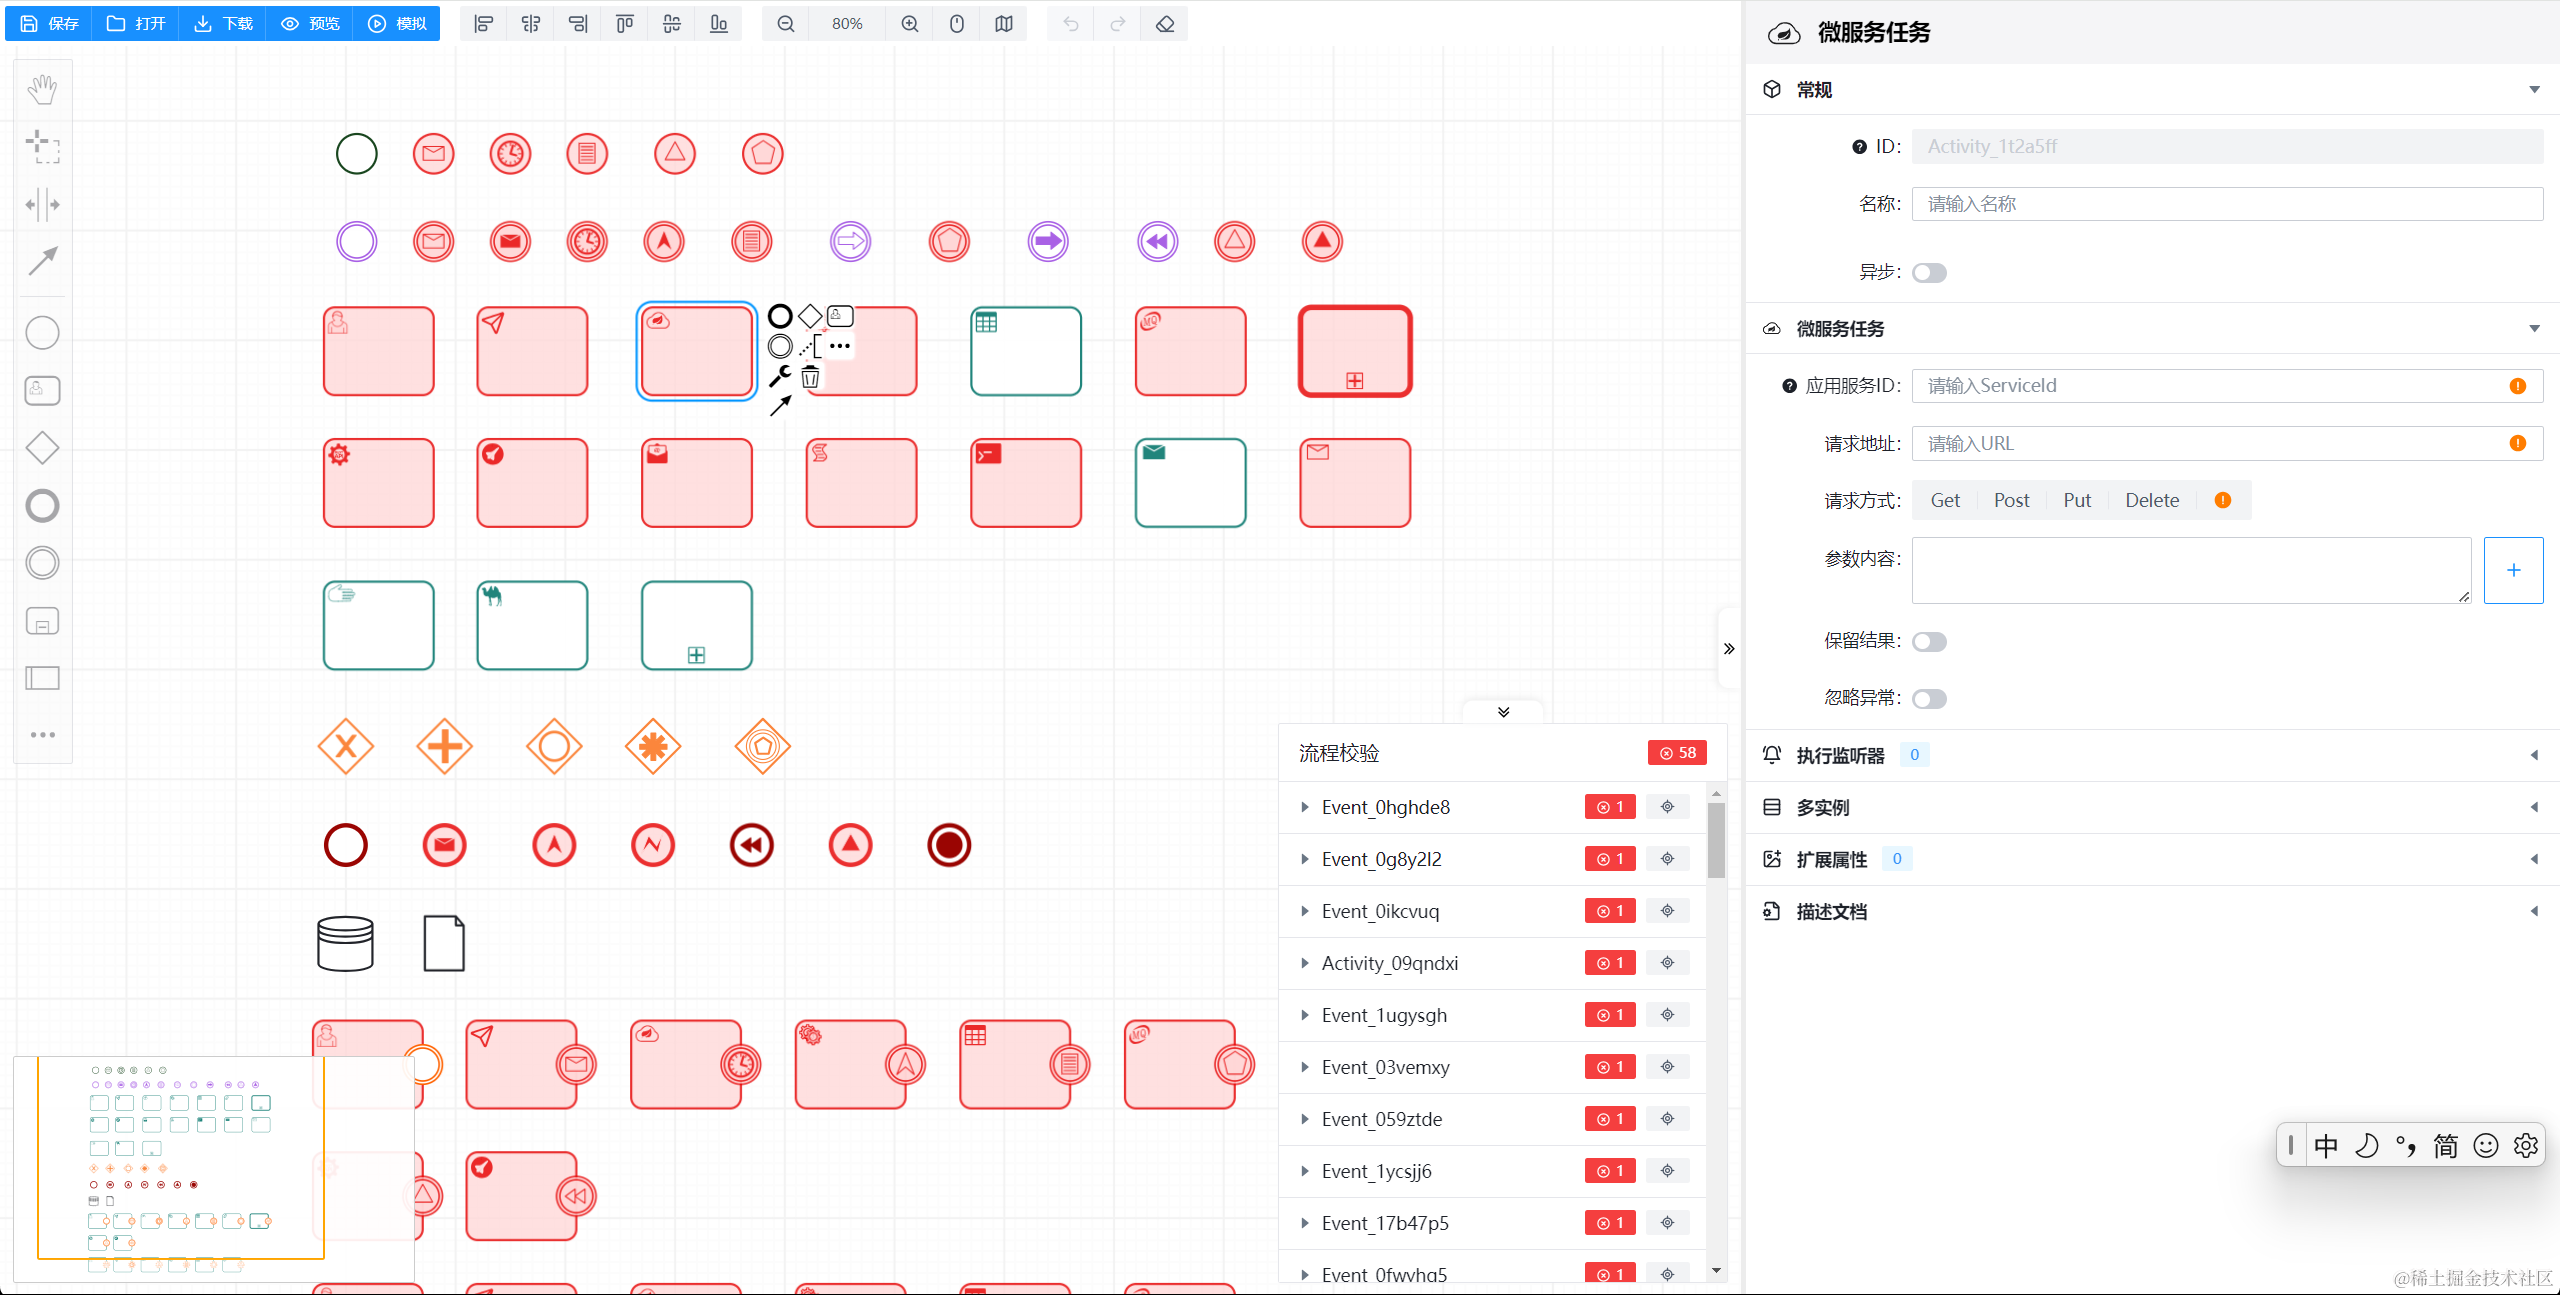Locate Event_0hghde8 with target icon

pyautogui.click(x=1667, y=807)
